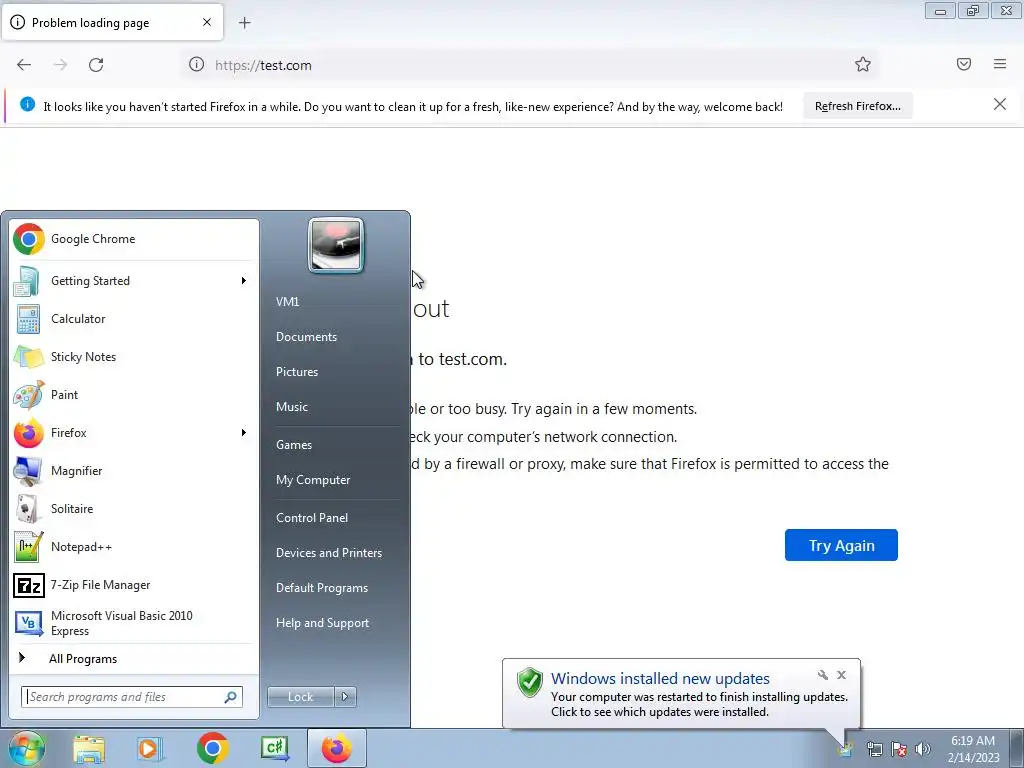Open Music library
Screen dimensions: 1024x768
coord(292,407)
